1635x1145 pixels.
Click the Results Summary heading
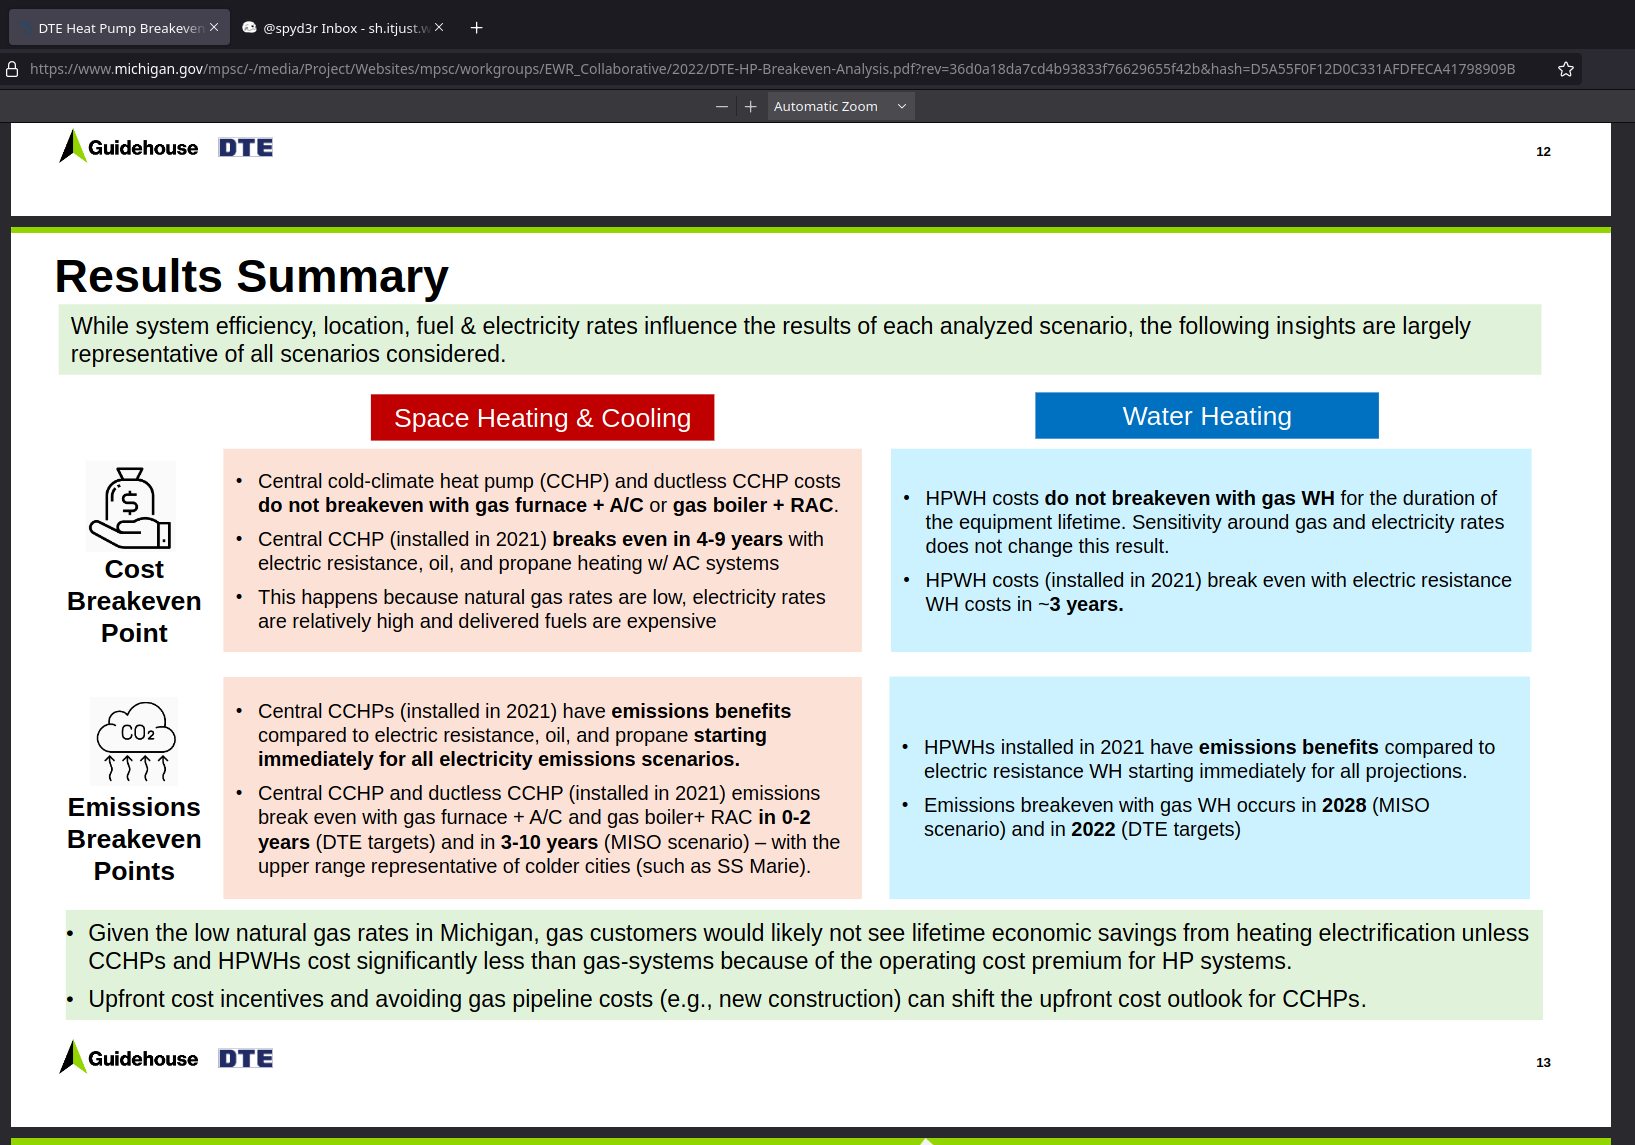[x=252, y=277]
